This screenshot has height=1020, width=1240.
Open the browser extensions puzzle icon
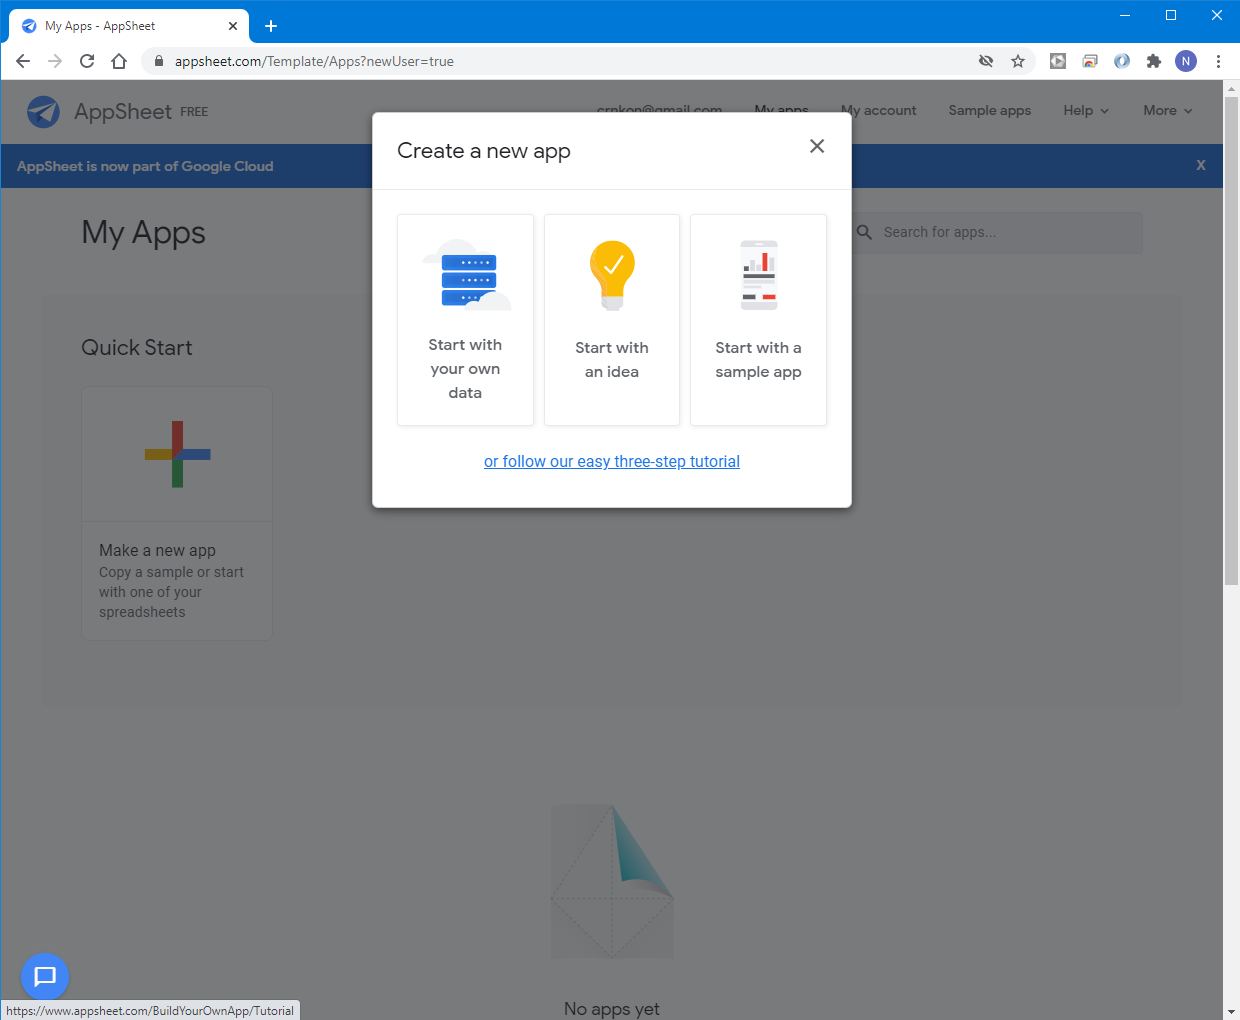coord(1154,61)
